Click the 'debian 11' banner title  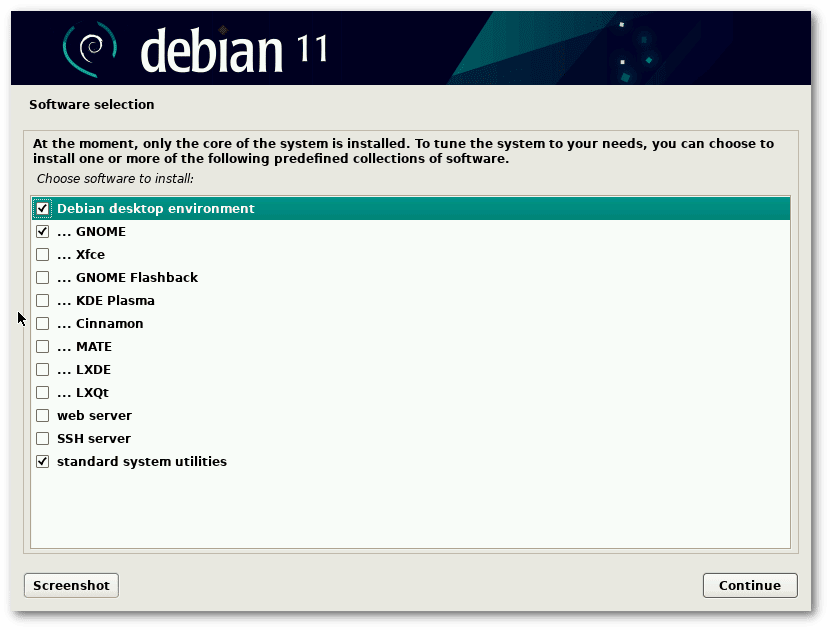[x=234, y=50]
